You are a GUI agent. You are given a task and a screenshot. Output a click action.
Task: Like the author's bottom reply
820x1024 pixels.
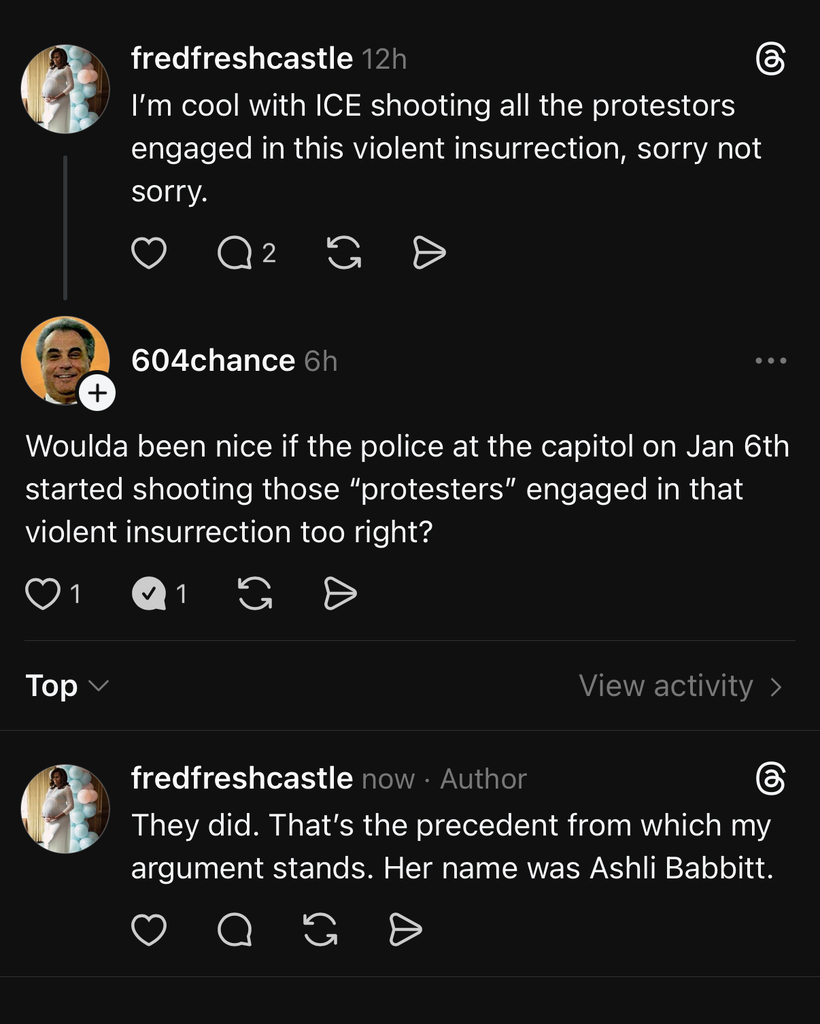point(149,929)
